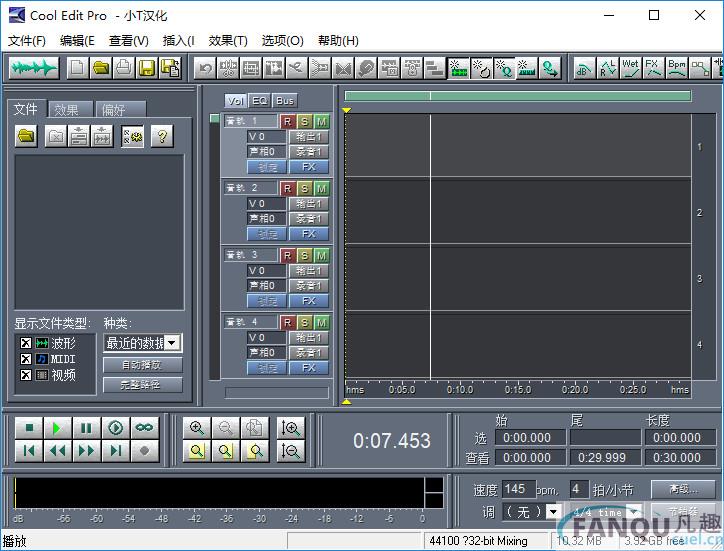Switch to the 偏好 panel tab

tap(121, 109)
